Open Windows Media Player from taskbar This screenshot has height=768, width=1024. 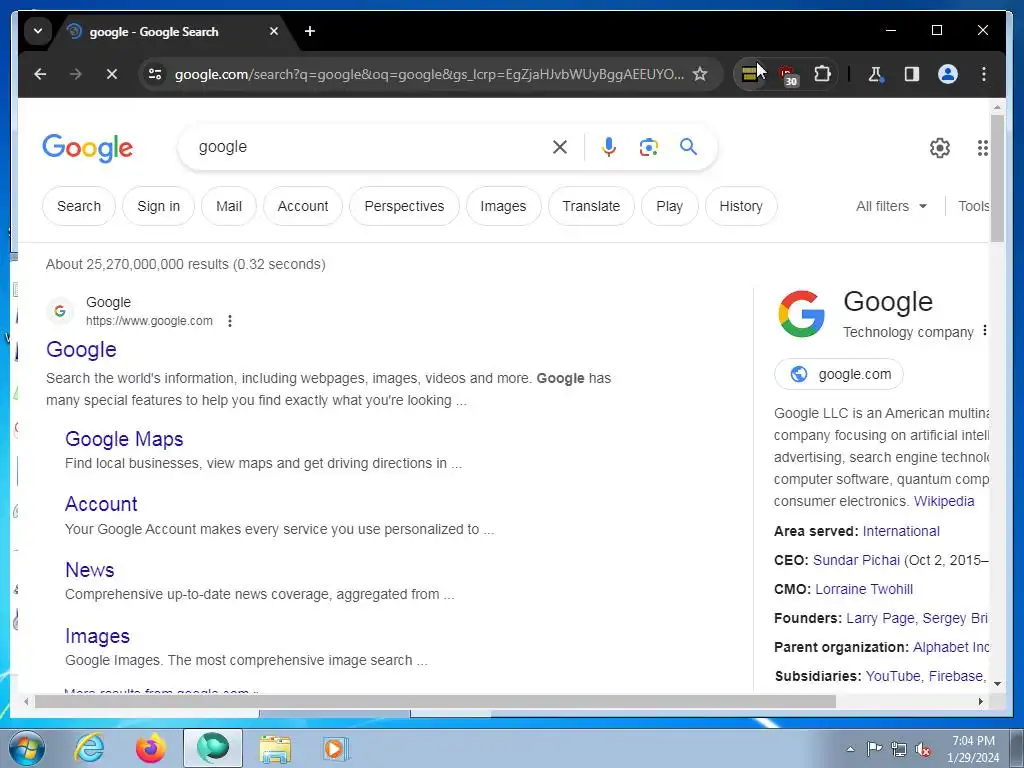pos(336,749)
